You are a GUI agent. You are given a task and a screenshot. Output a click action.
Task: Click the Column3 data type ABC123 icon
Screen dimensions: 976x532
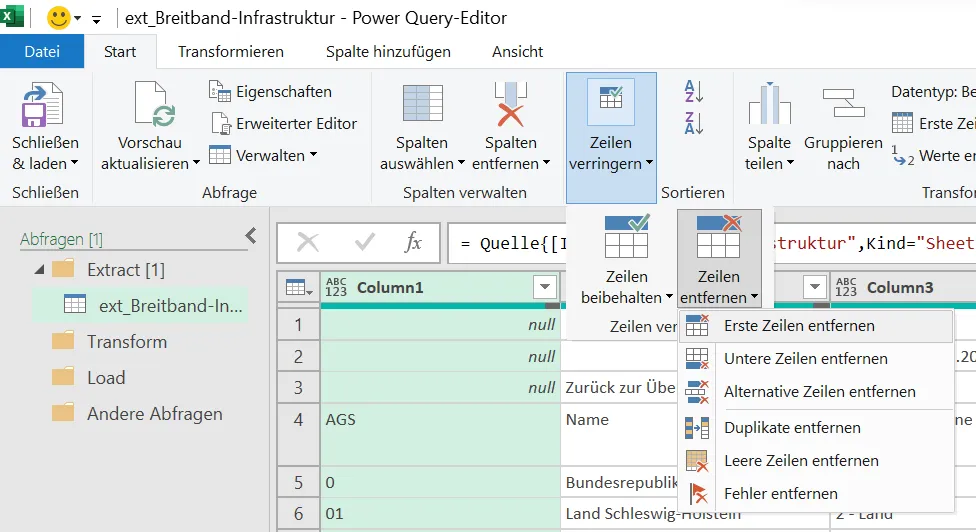pos(846,287)
